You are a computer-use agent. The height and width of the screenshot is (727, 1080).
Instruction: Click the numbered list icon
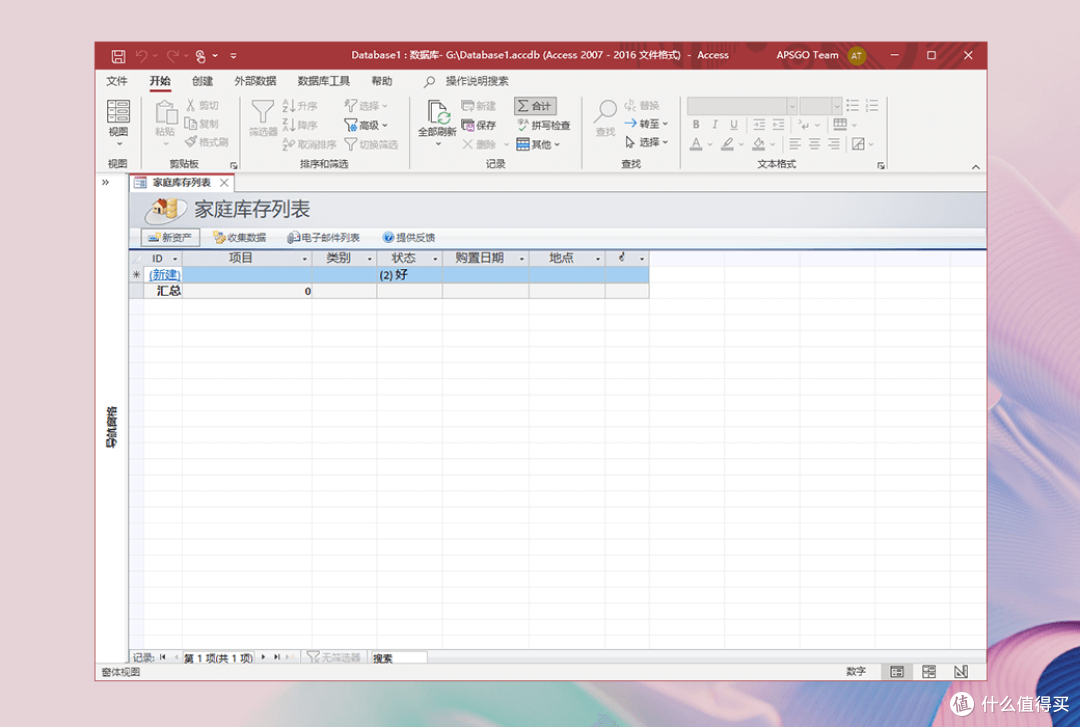coord(872,105)
